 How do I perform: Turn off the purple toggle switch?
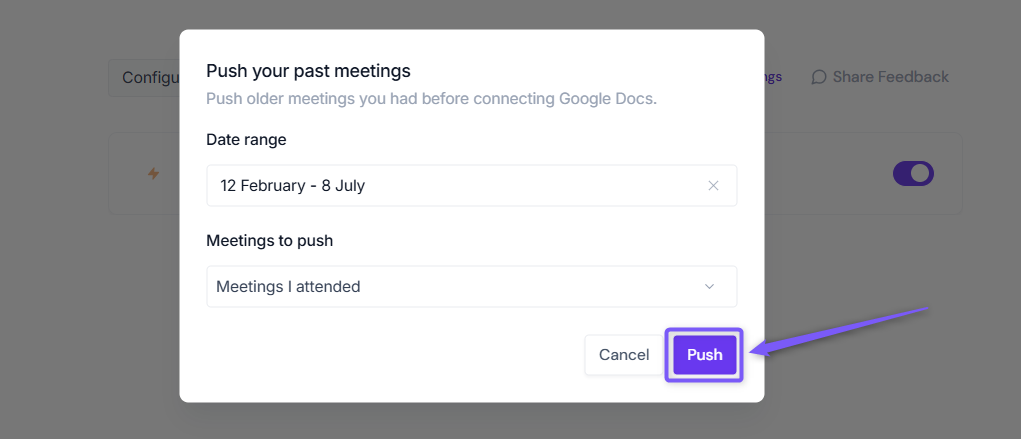[x=913, y=174]
